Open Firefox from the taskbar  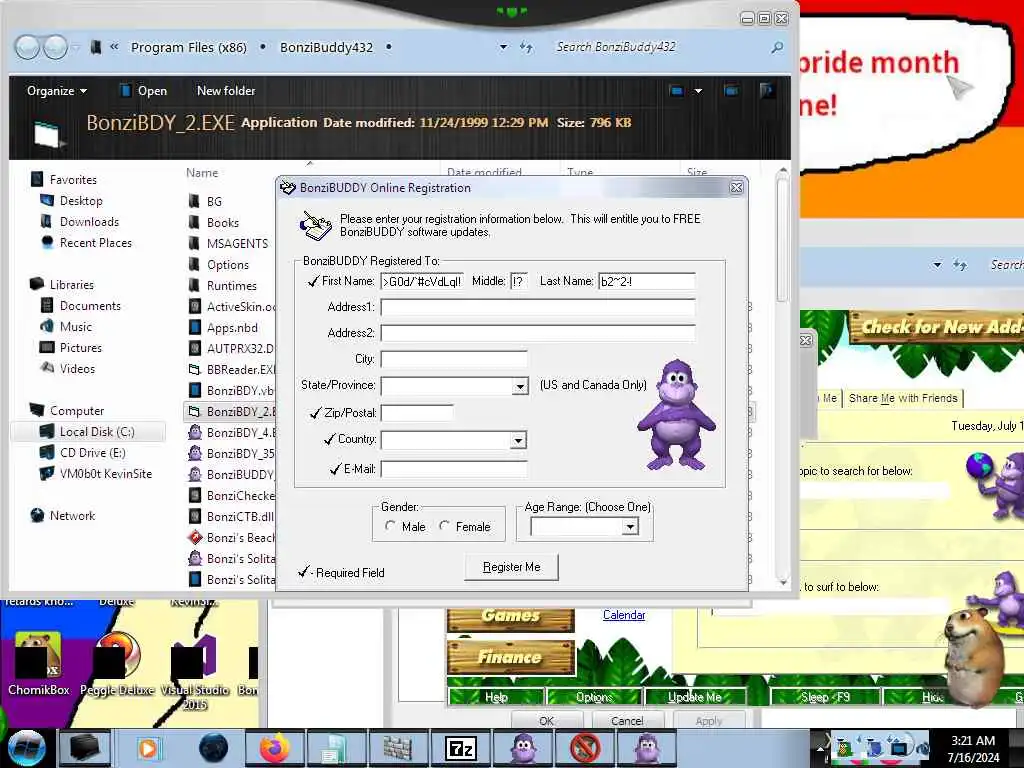(x=275, y=748)
